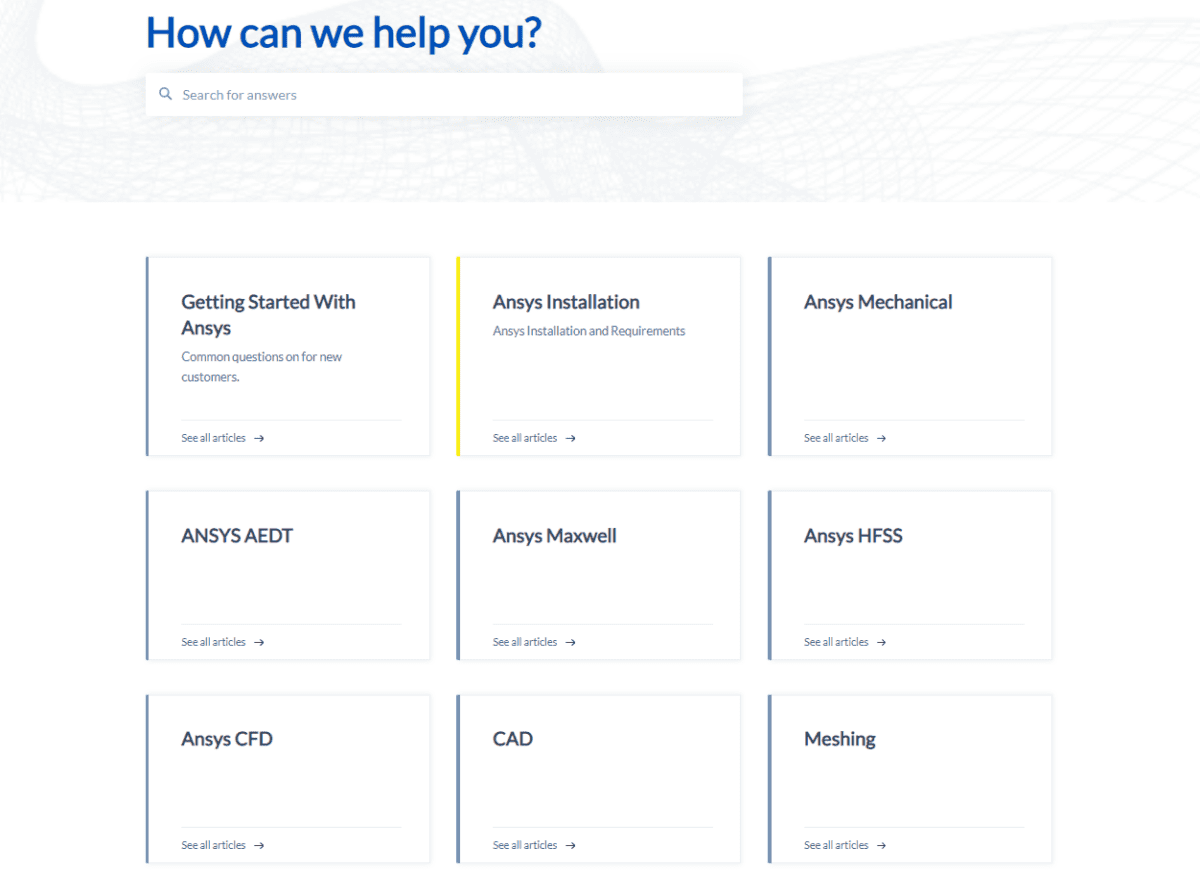1200x870 pixels.
Task: Click arrow icon in Ansys HFSS card
Action: pyautogui.click(x=881, y=642)
